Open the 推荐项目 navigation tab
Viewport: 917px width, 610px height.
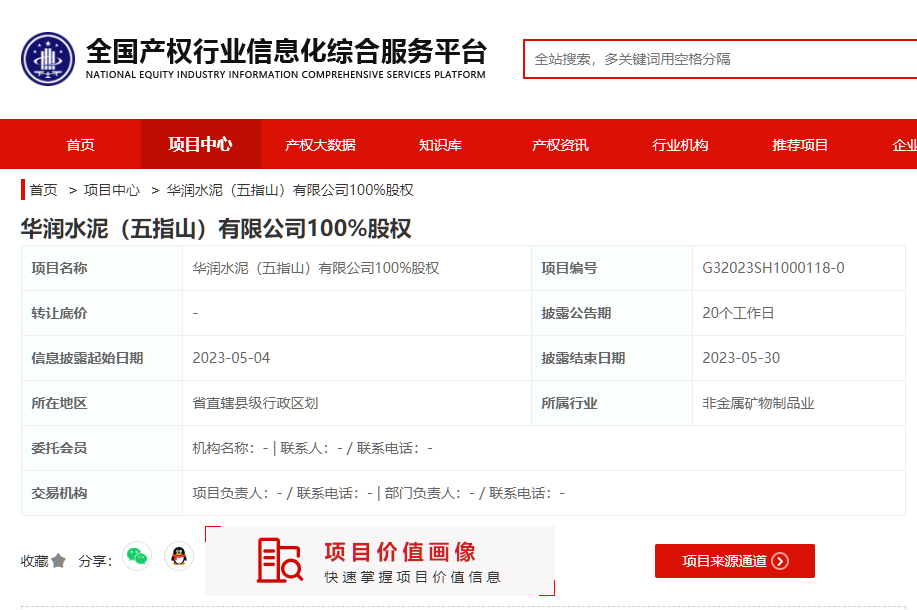tap(800, 144)
